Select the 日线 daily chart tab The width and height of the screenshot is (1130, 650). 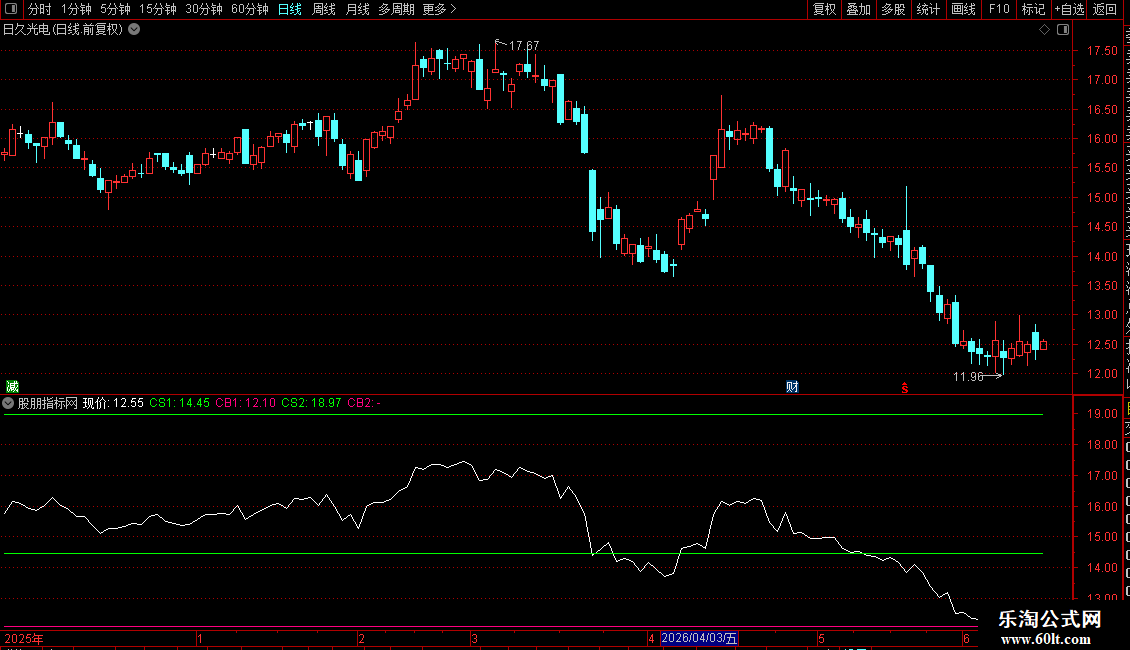[x=290, y=9]
